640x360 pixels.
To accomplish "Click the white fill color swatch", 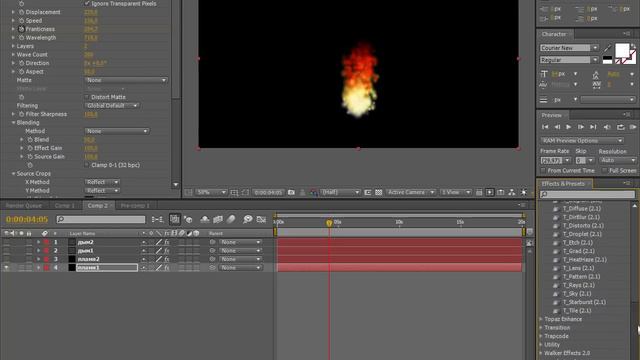I will 622,51.
